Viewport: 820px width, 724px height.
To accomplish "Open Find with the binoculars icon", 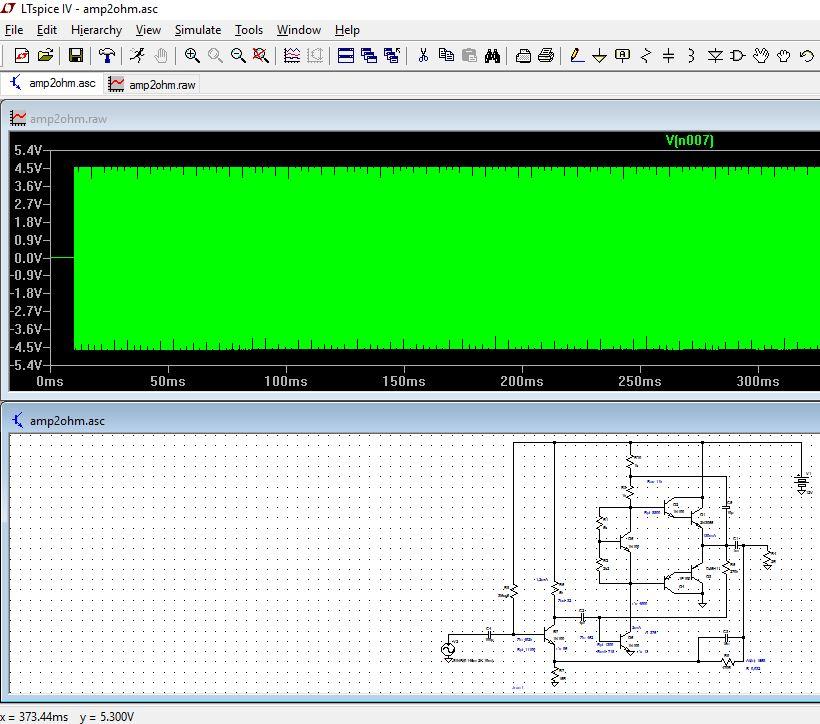I will (x=492, y=55).
